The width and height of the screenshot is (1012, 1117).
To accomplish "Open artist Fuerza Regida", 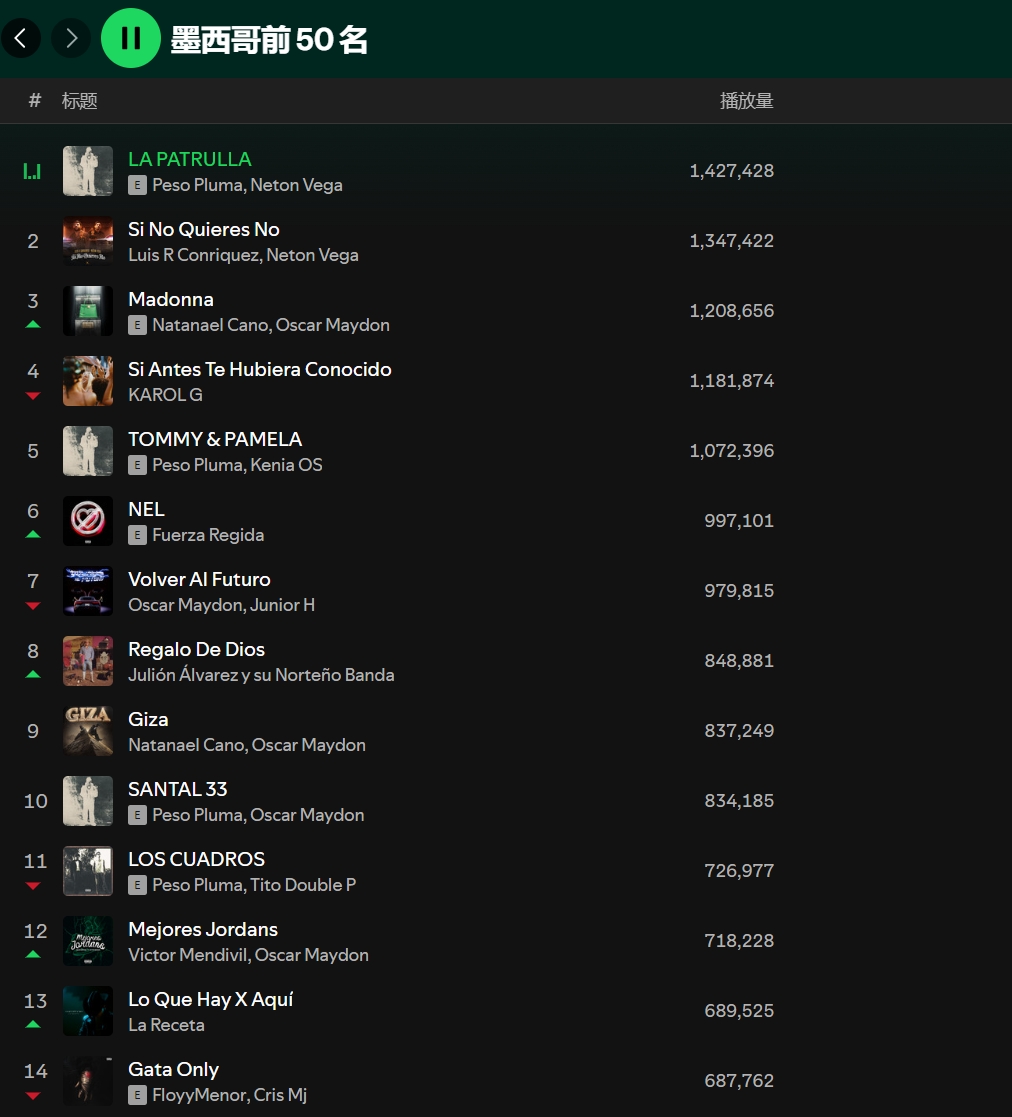I will pos(208,535).
